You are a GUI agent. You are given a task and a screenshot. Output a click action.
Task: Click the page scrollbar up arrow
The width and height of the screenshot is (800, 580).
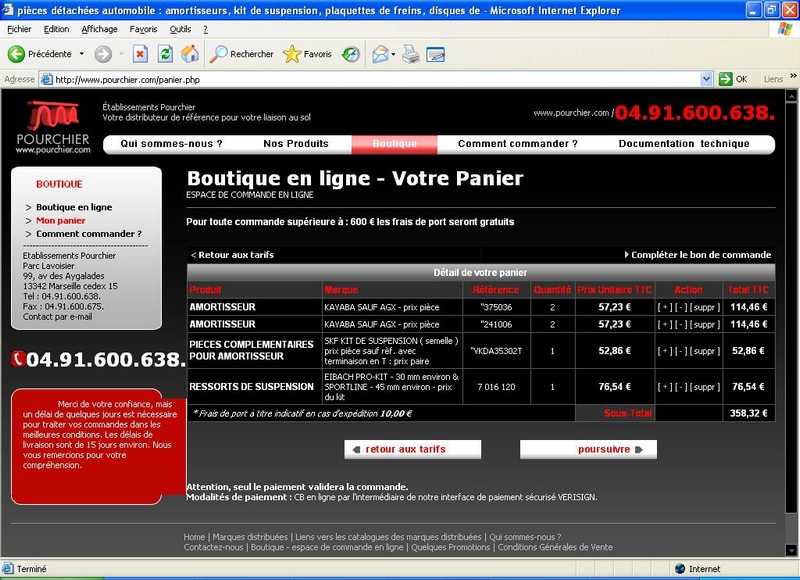click(791, 96)
